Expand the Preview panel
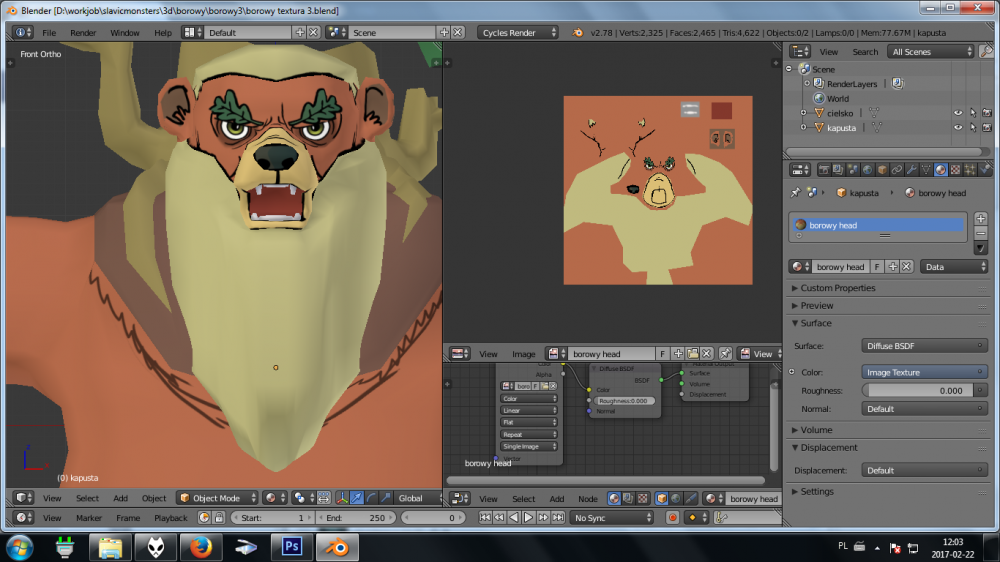The image size is (1000, 562). 816,306
